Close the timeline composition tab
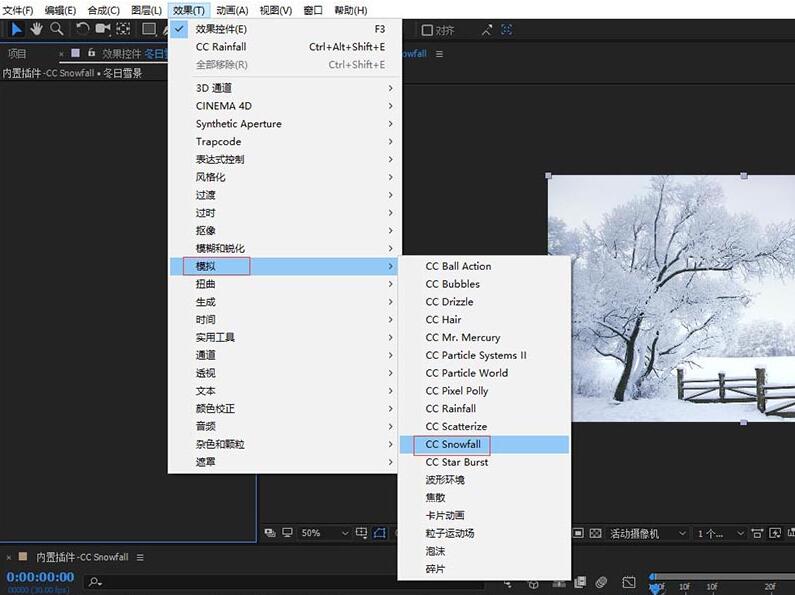The height and width of the screenshot is (595, 795). [x=9, y=557]
